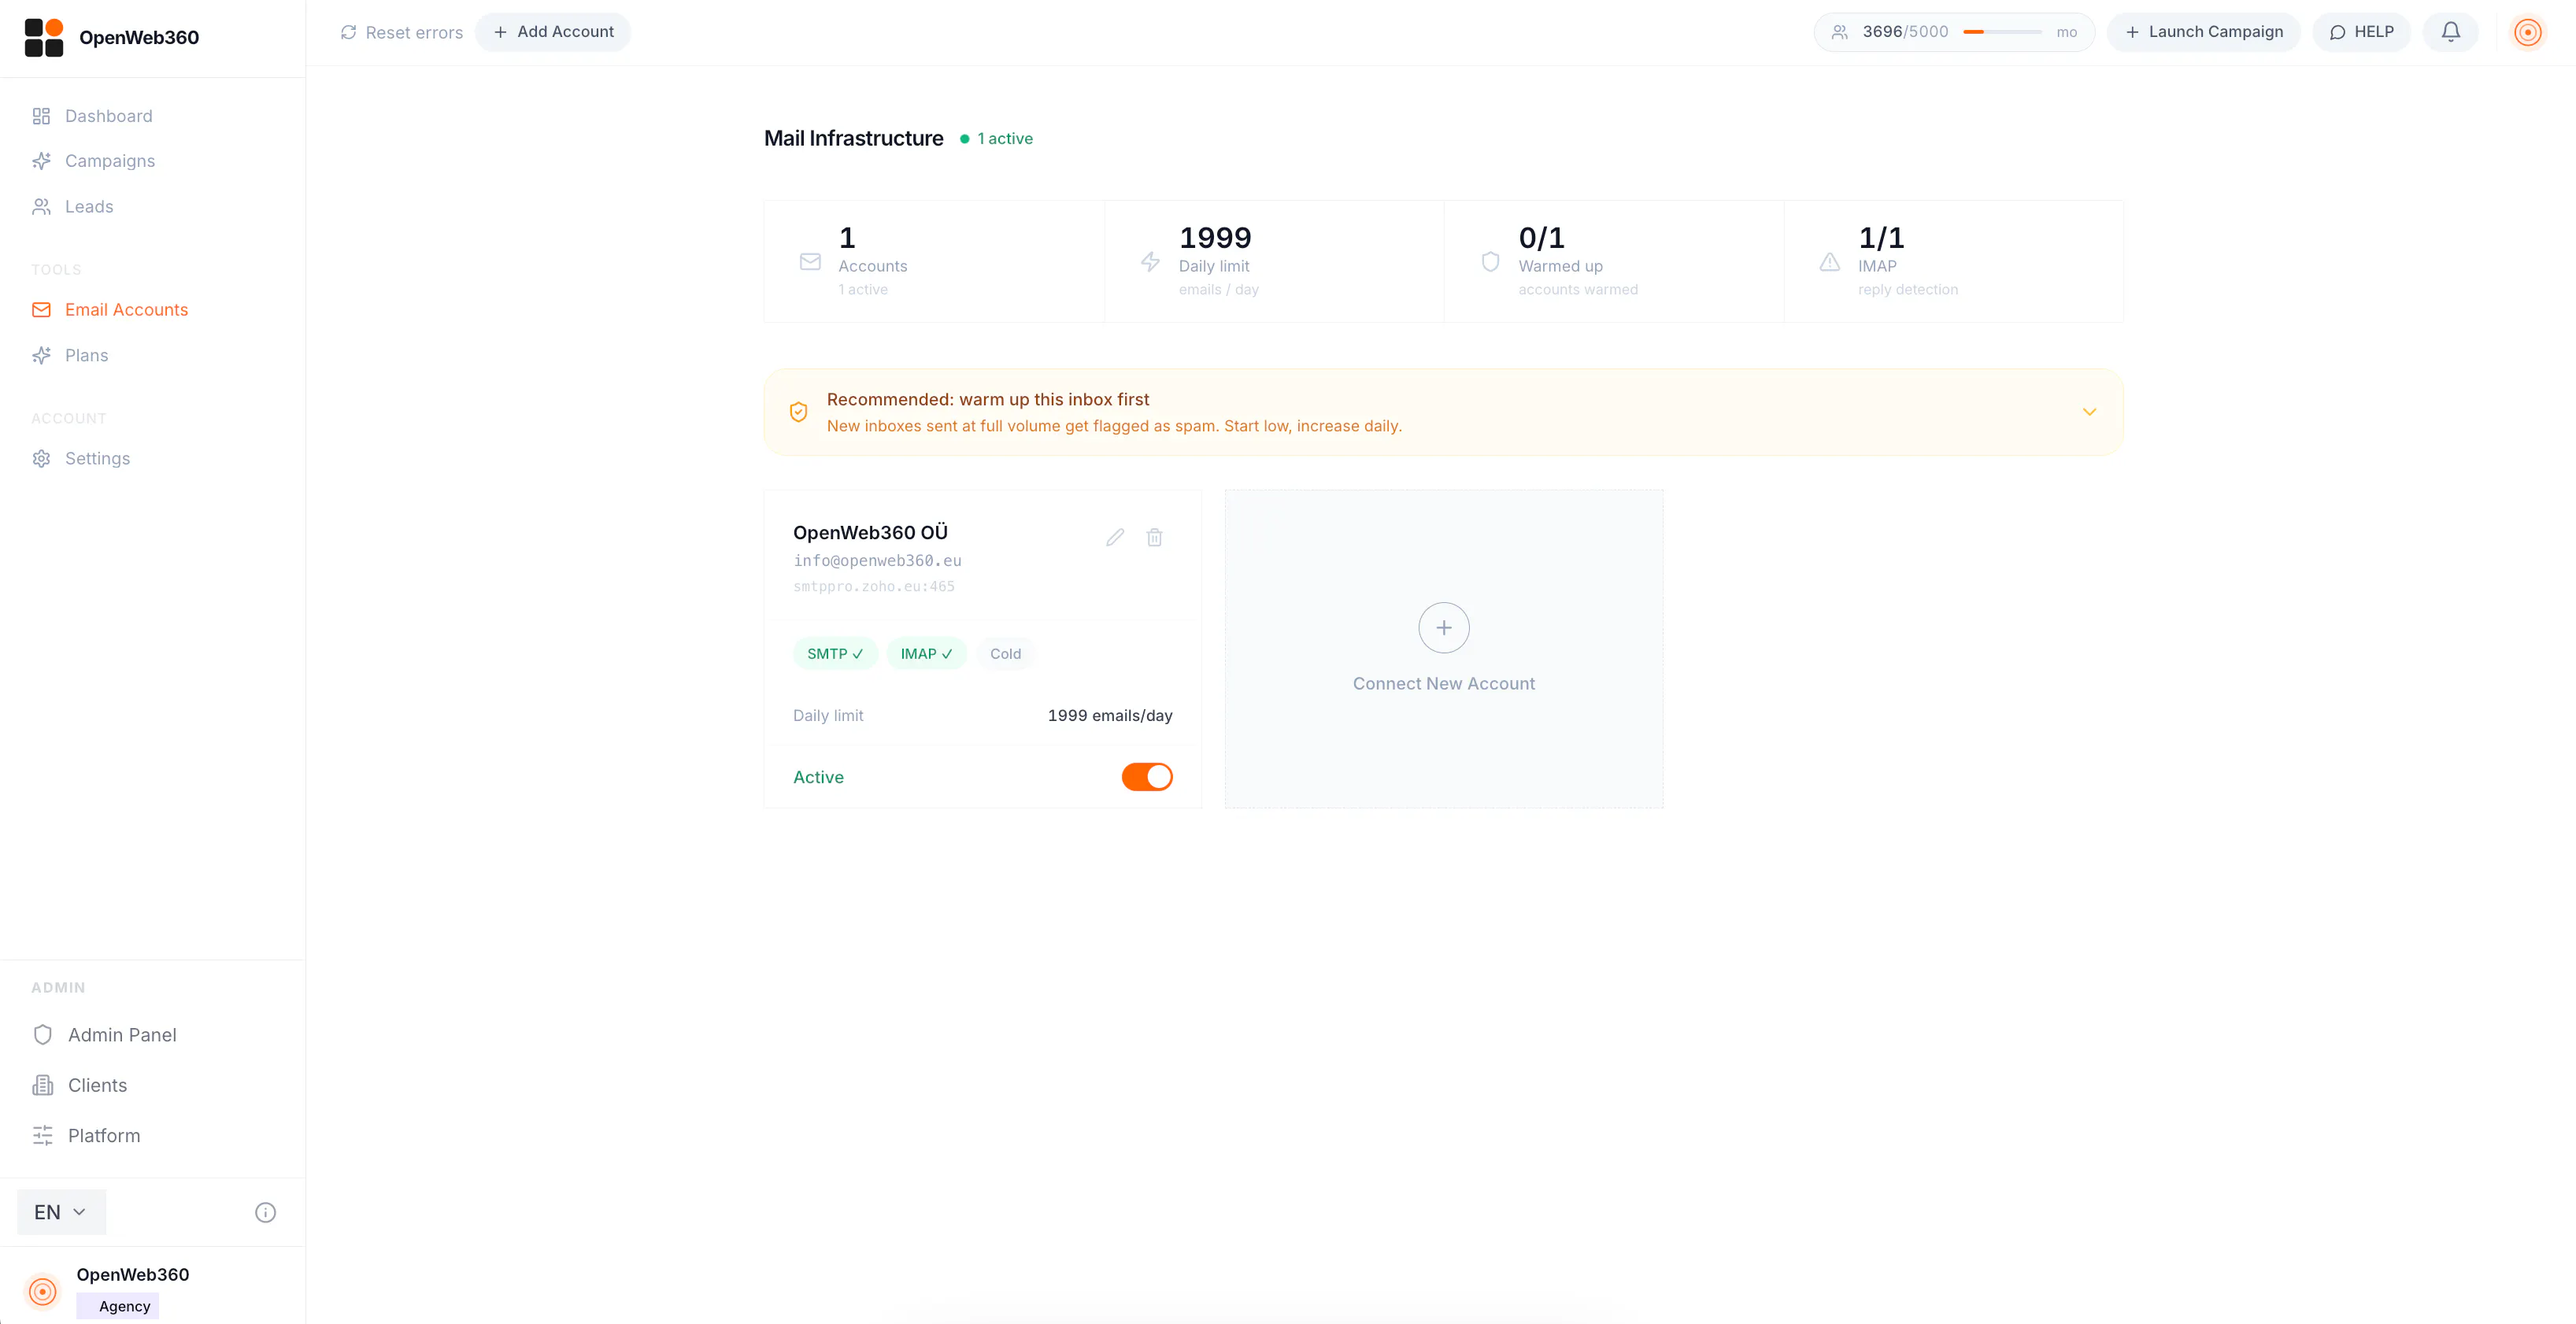The width and height of the screenshot is (2576, 1324).
Task: Click the Reset errors refresh icon
Action: click(x=348, y=32)
